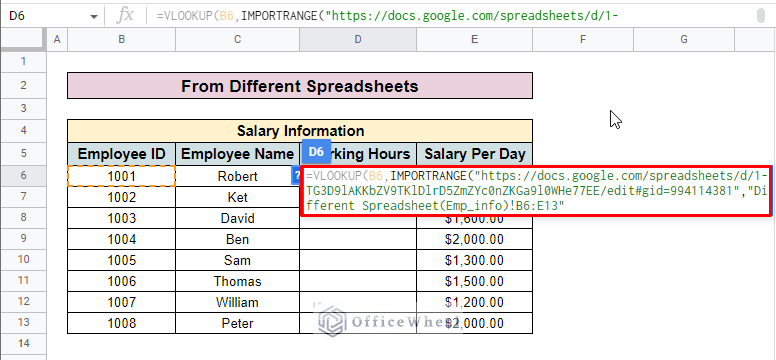Click the formula bar scrollbar handle
This screenshot has height=360, width=776.
click(761, 16)
